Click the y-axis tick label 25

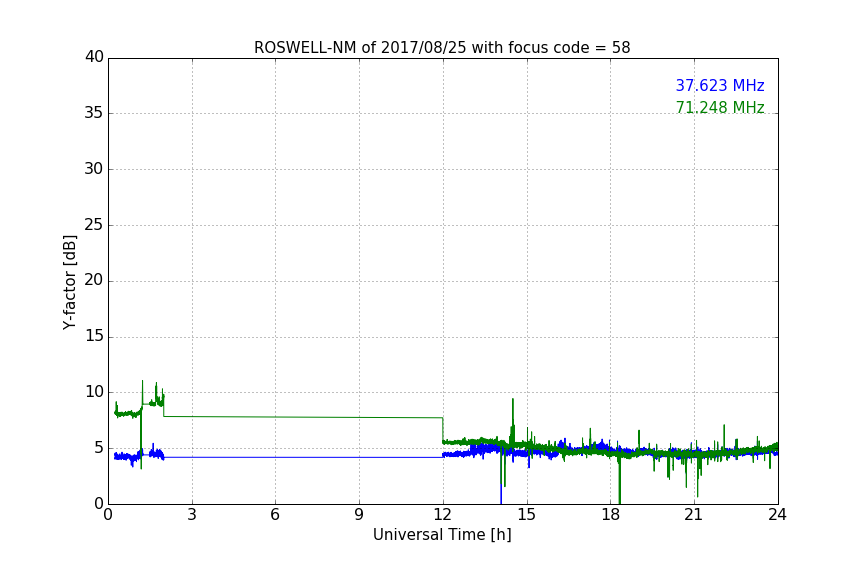click(x=94, y=225)
